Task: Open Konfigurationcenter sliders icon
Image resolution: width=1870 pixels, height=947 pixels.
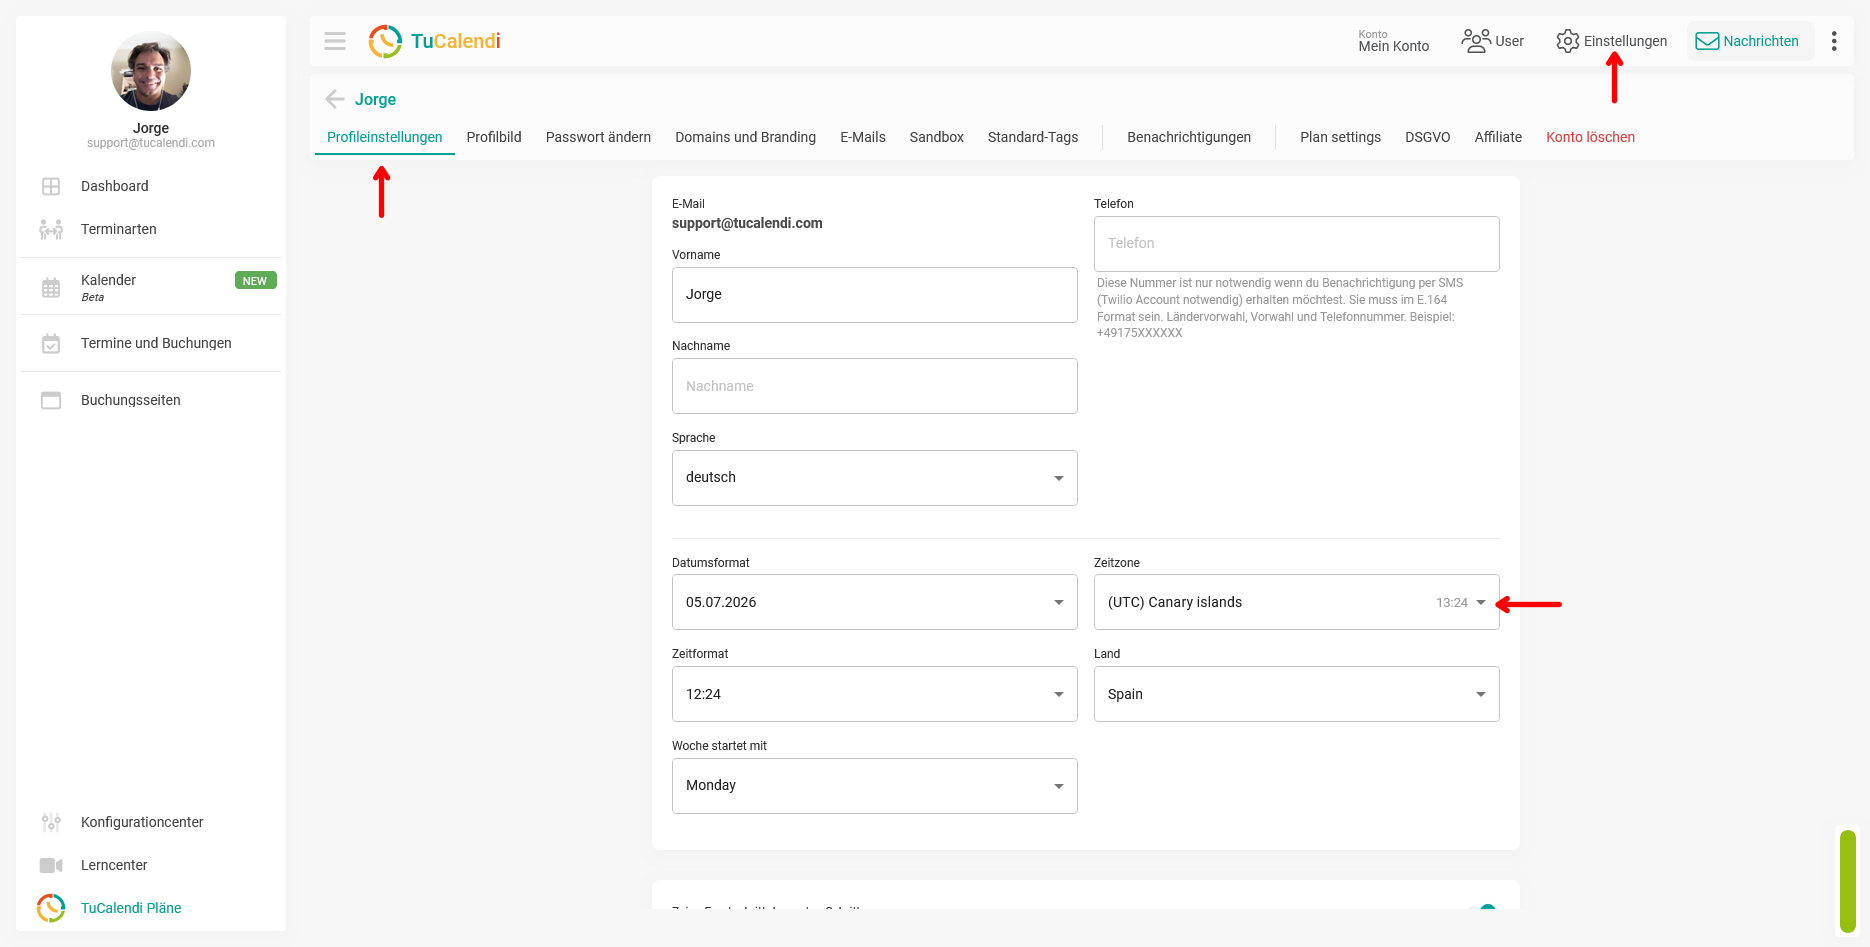Action: pyautogui.click(x=51, y=822)
